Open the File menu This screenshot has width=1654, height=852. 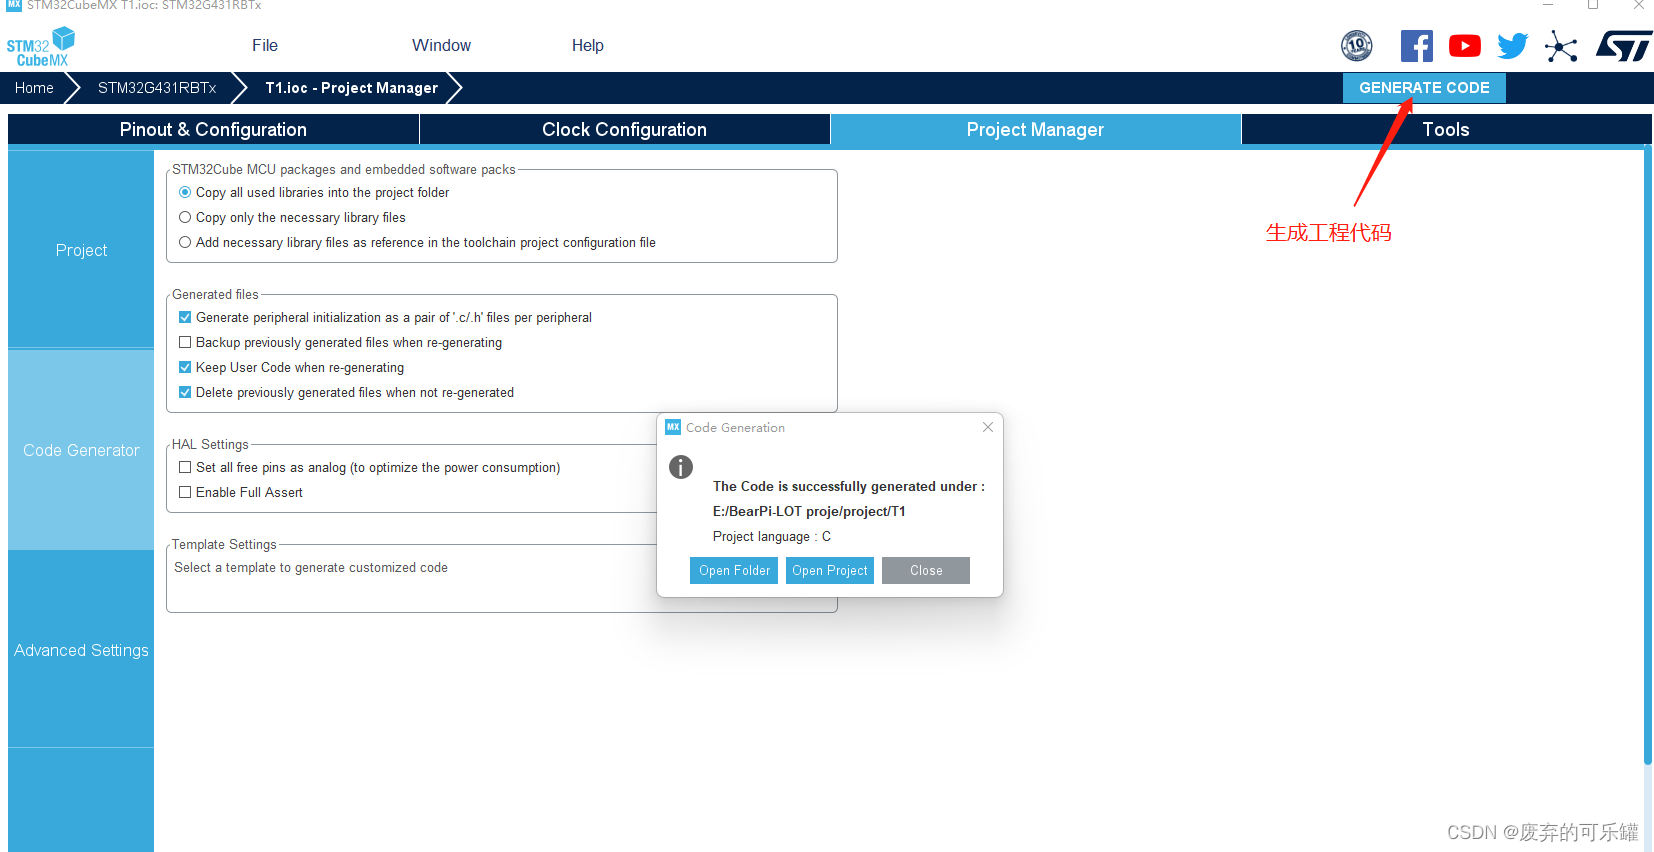click(265, 45)
